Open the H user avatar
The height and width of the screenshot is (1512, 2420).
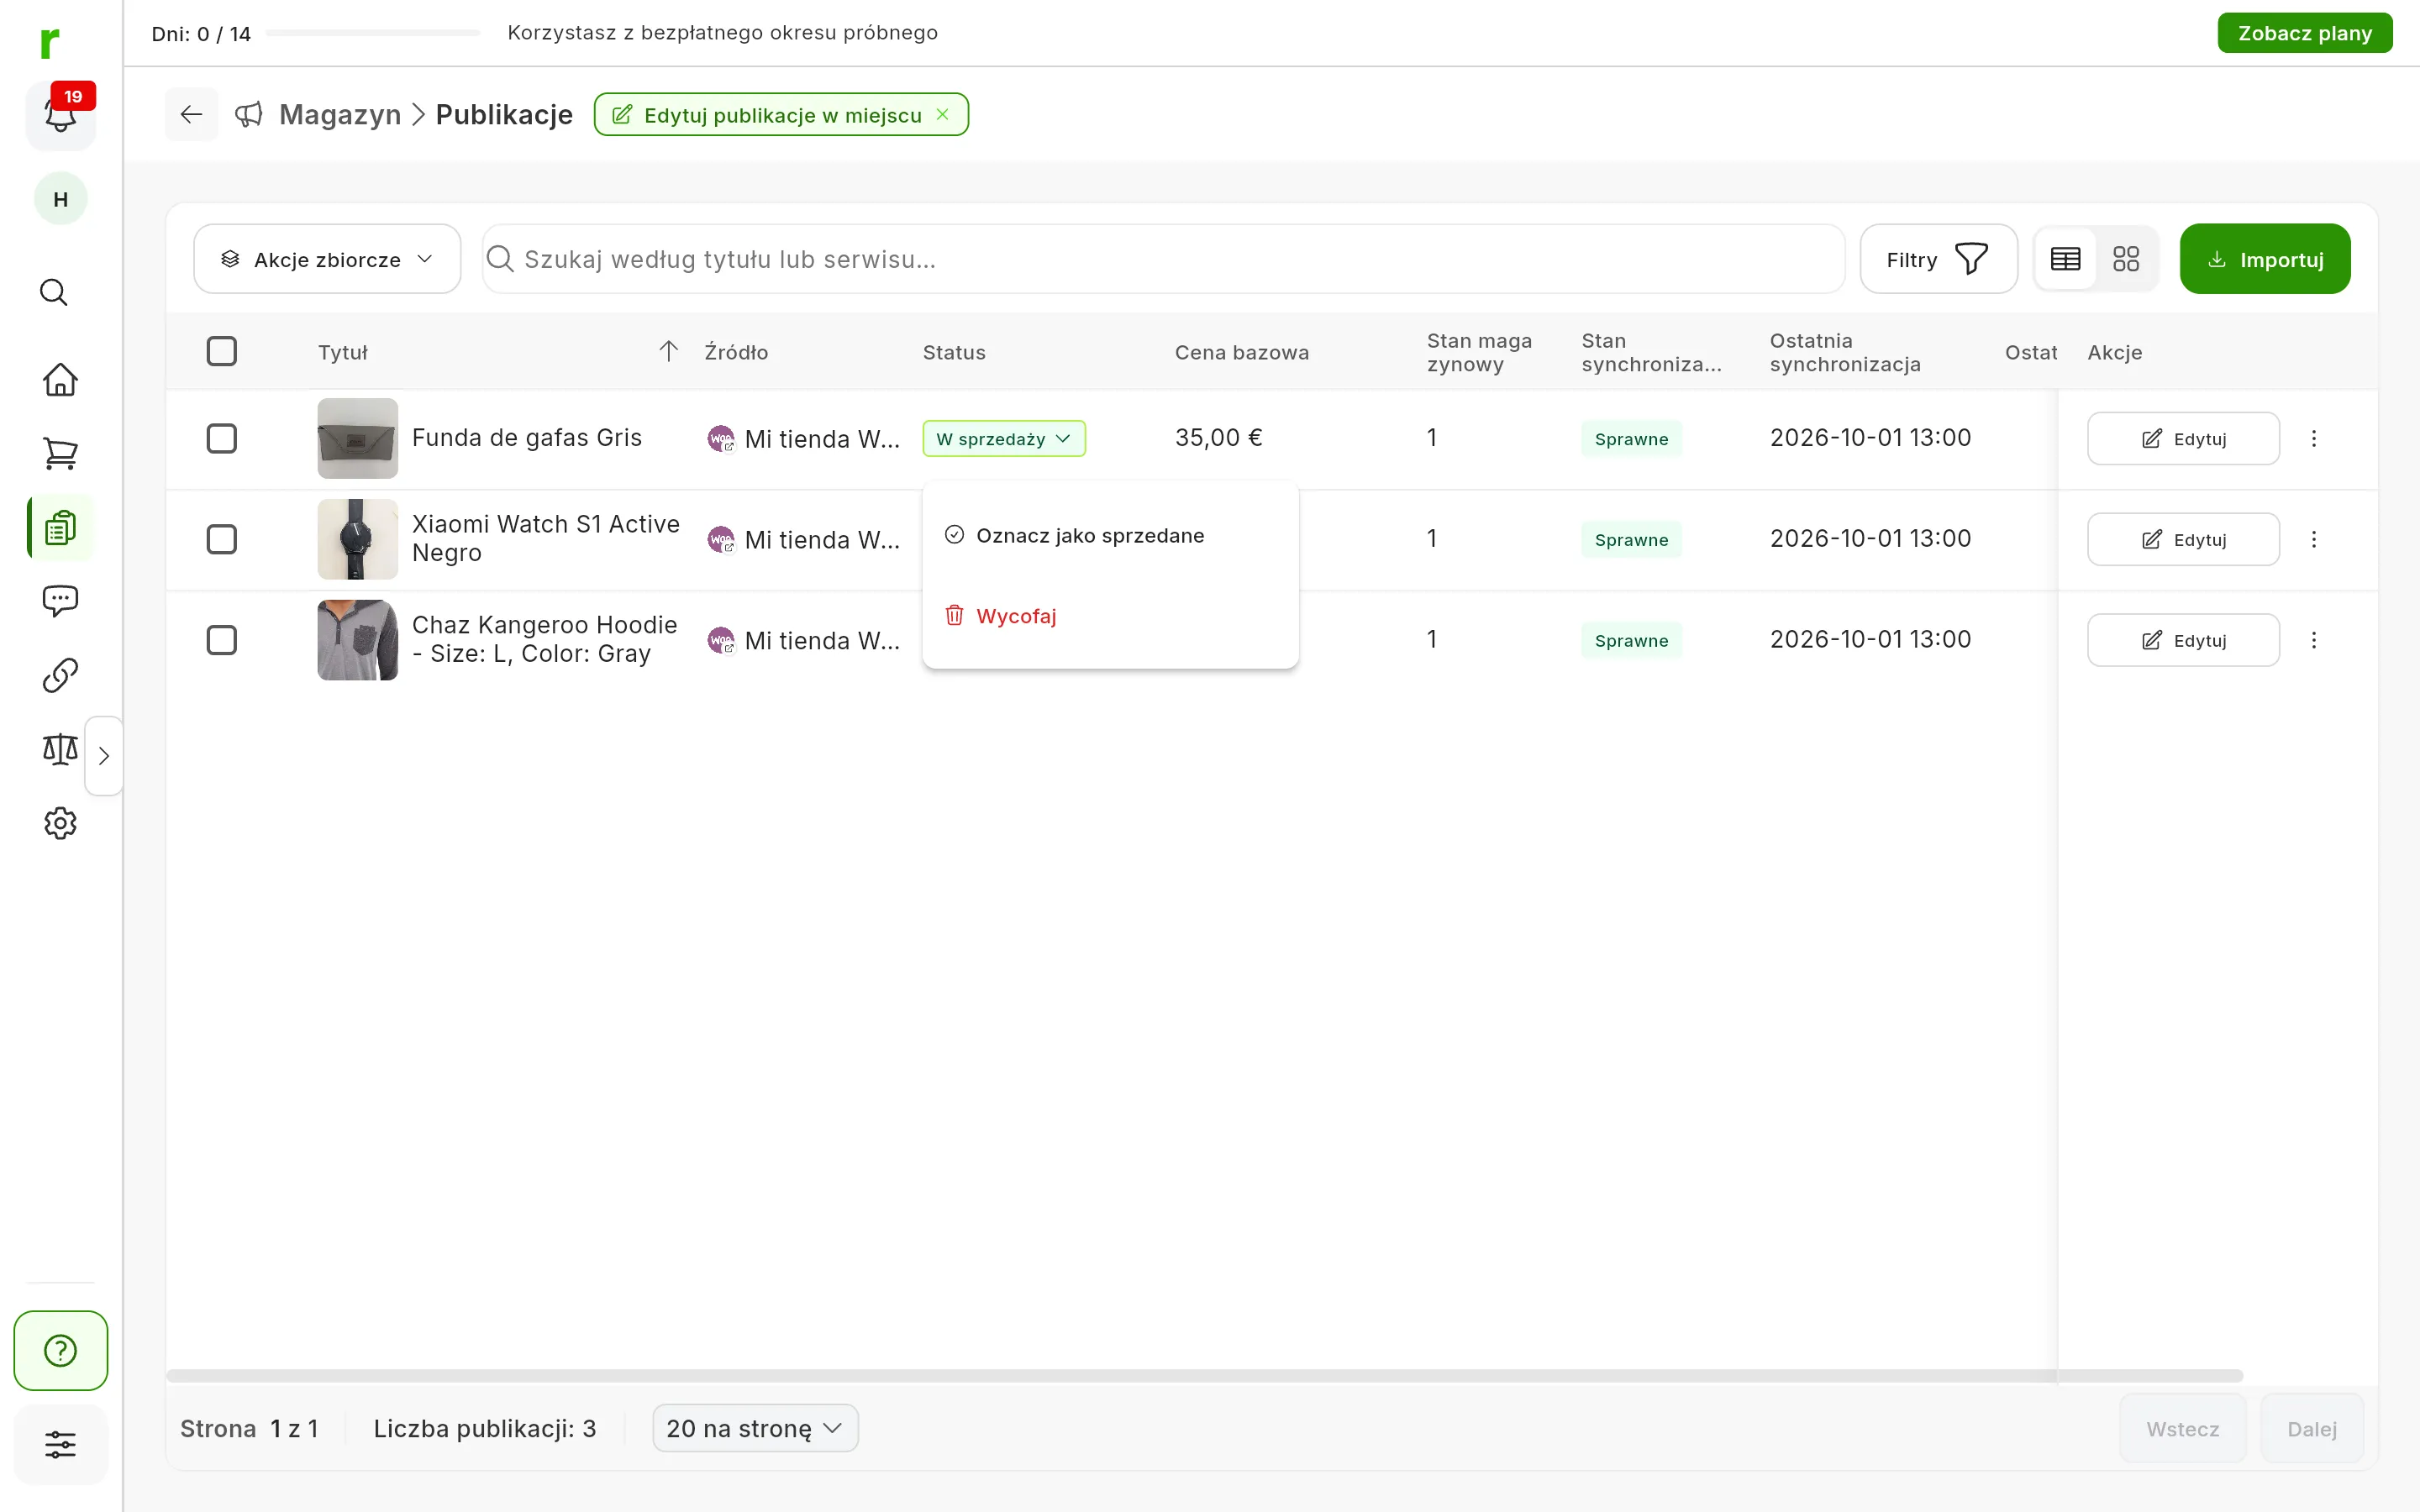pyautogui.click(x=60, y=199)
